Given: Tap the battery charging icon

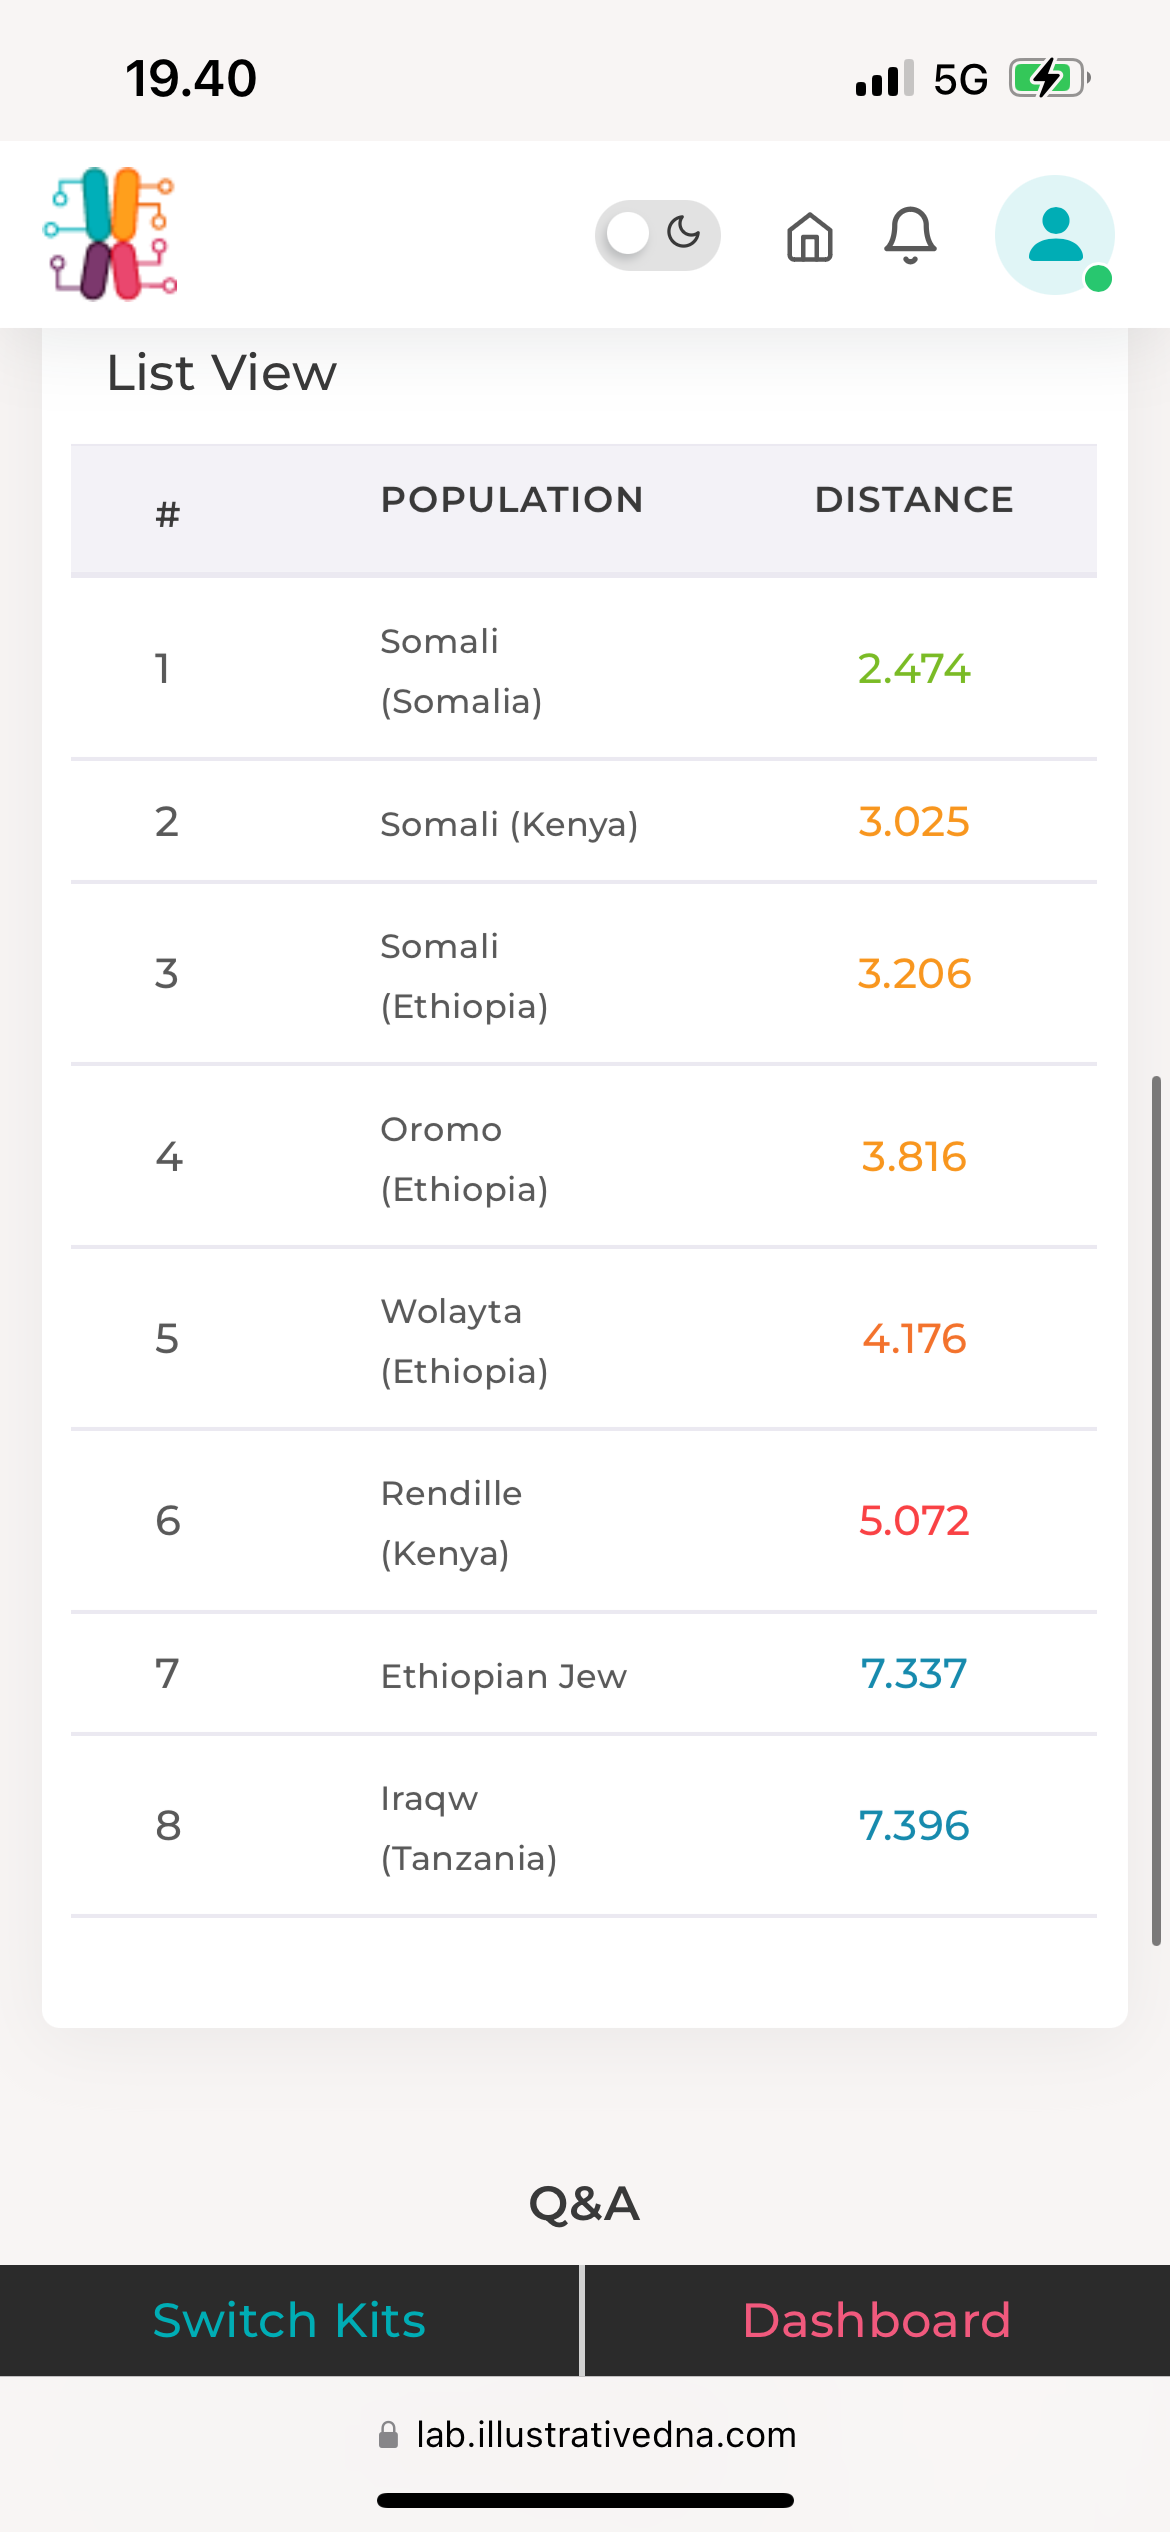Looking at the screenshot, I should pyautogui.click(x=1047, y=78).
